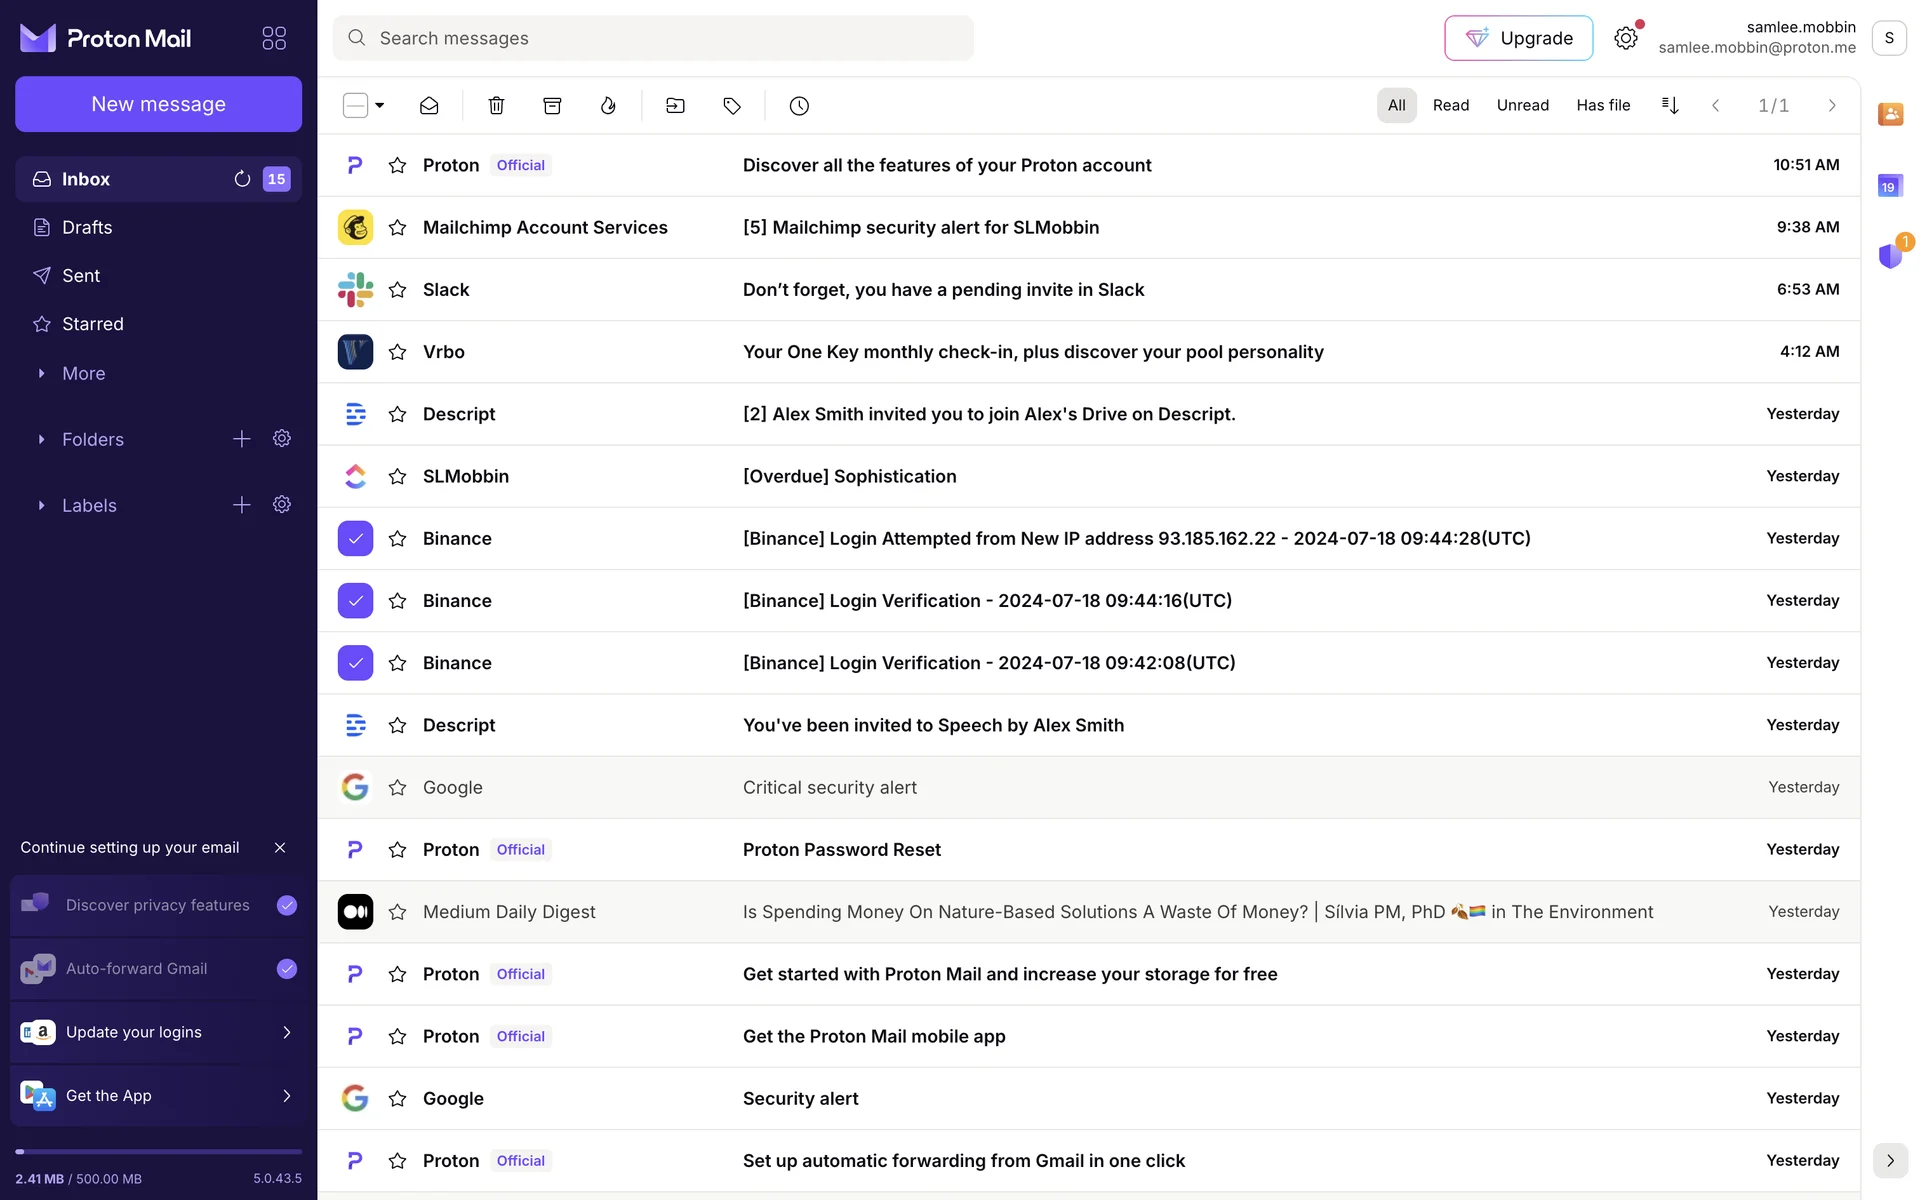This screenshot has width=1920, height=1200.
Task: Uncheck the Binance 09:42:08 Login Verification email
Action: click(355, 663)
